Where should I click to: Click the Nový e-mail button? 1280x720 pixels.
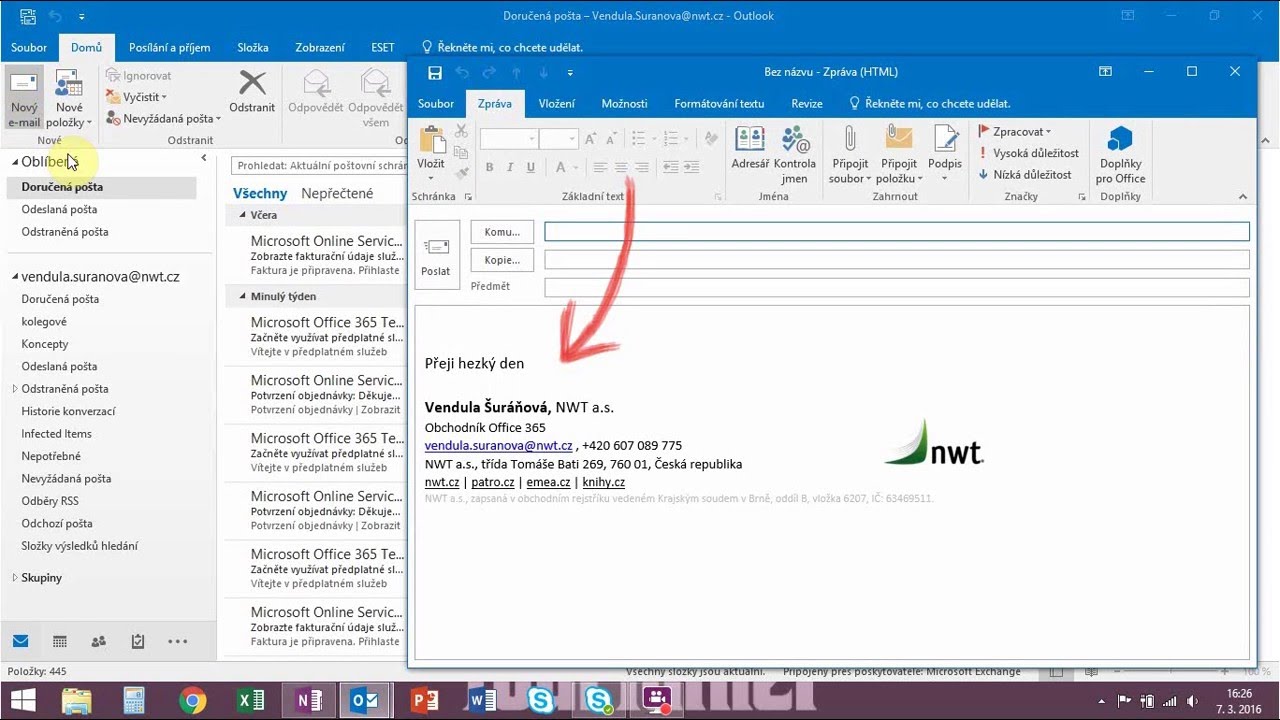(24, 99)
